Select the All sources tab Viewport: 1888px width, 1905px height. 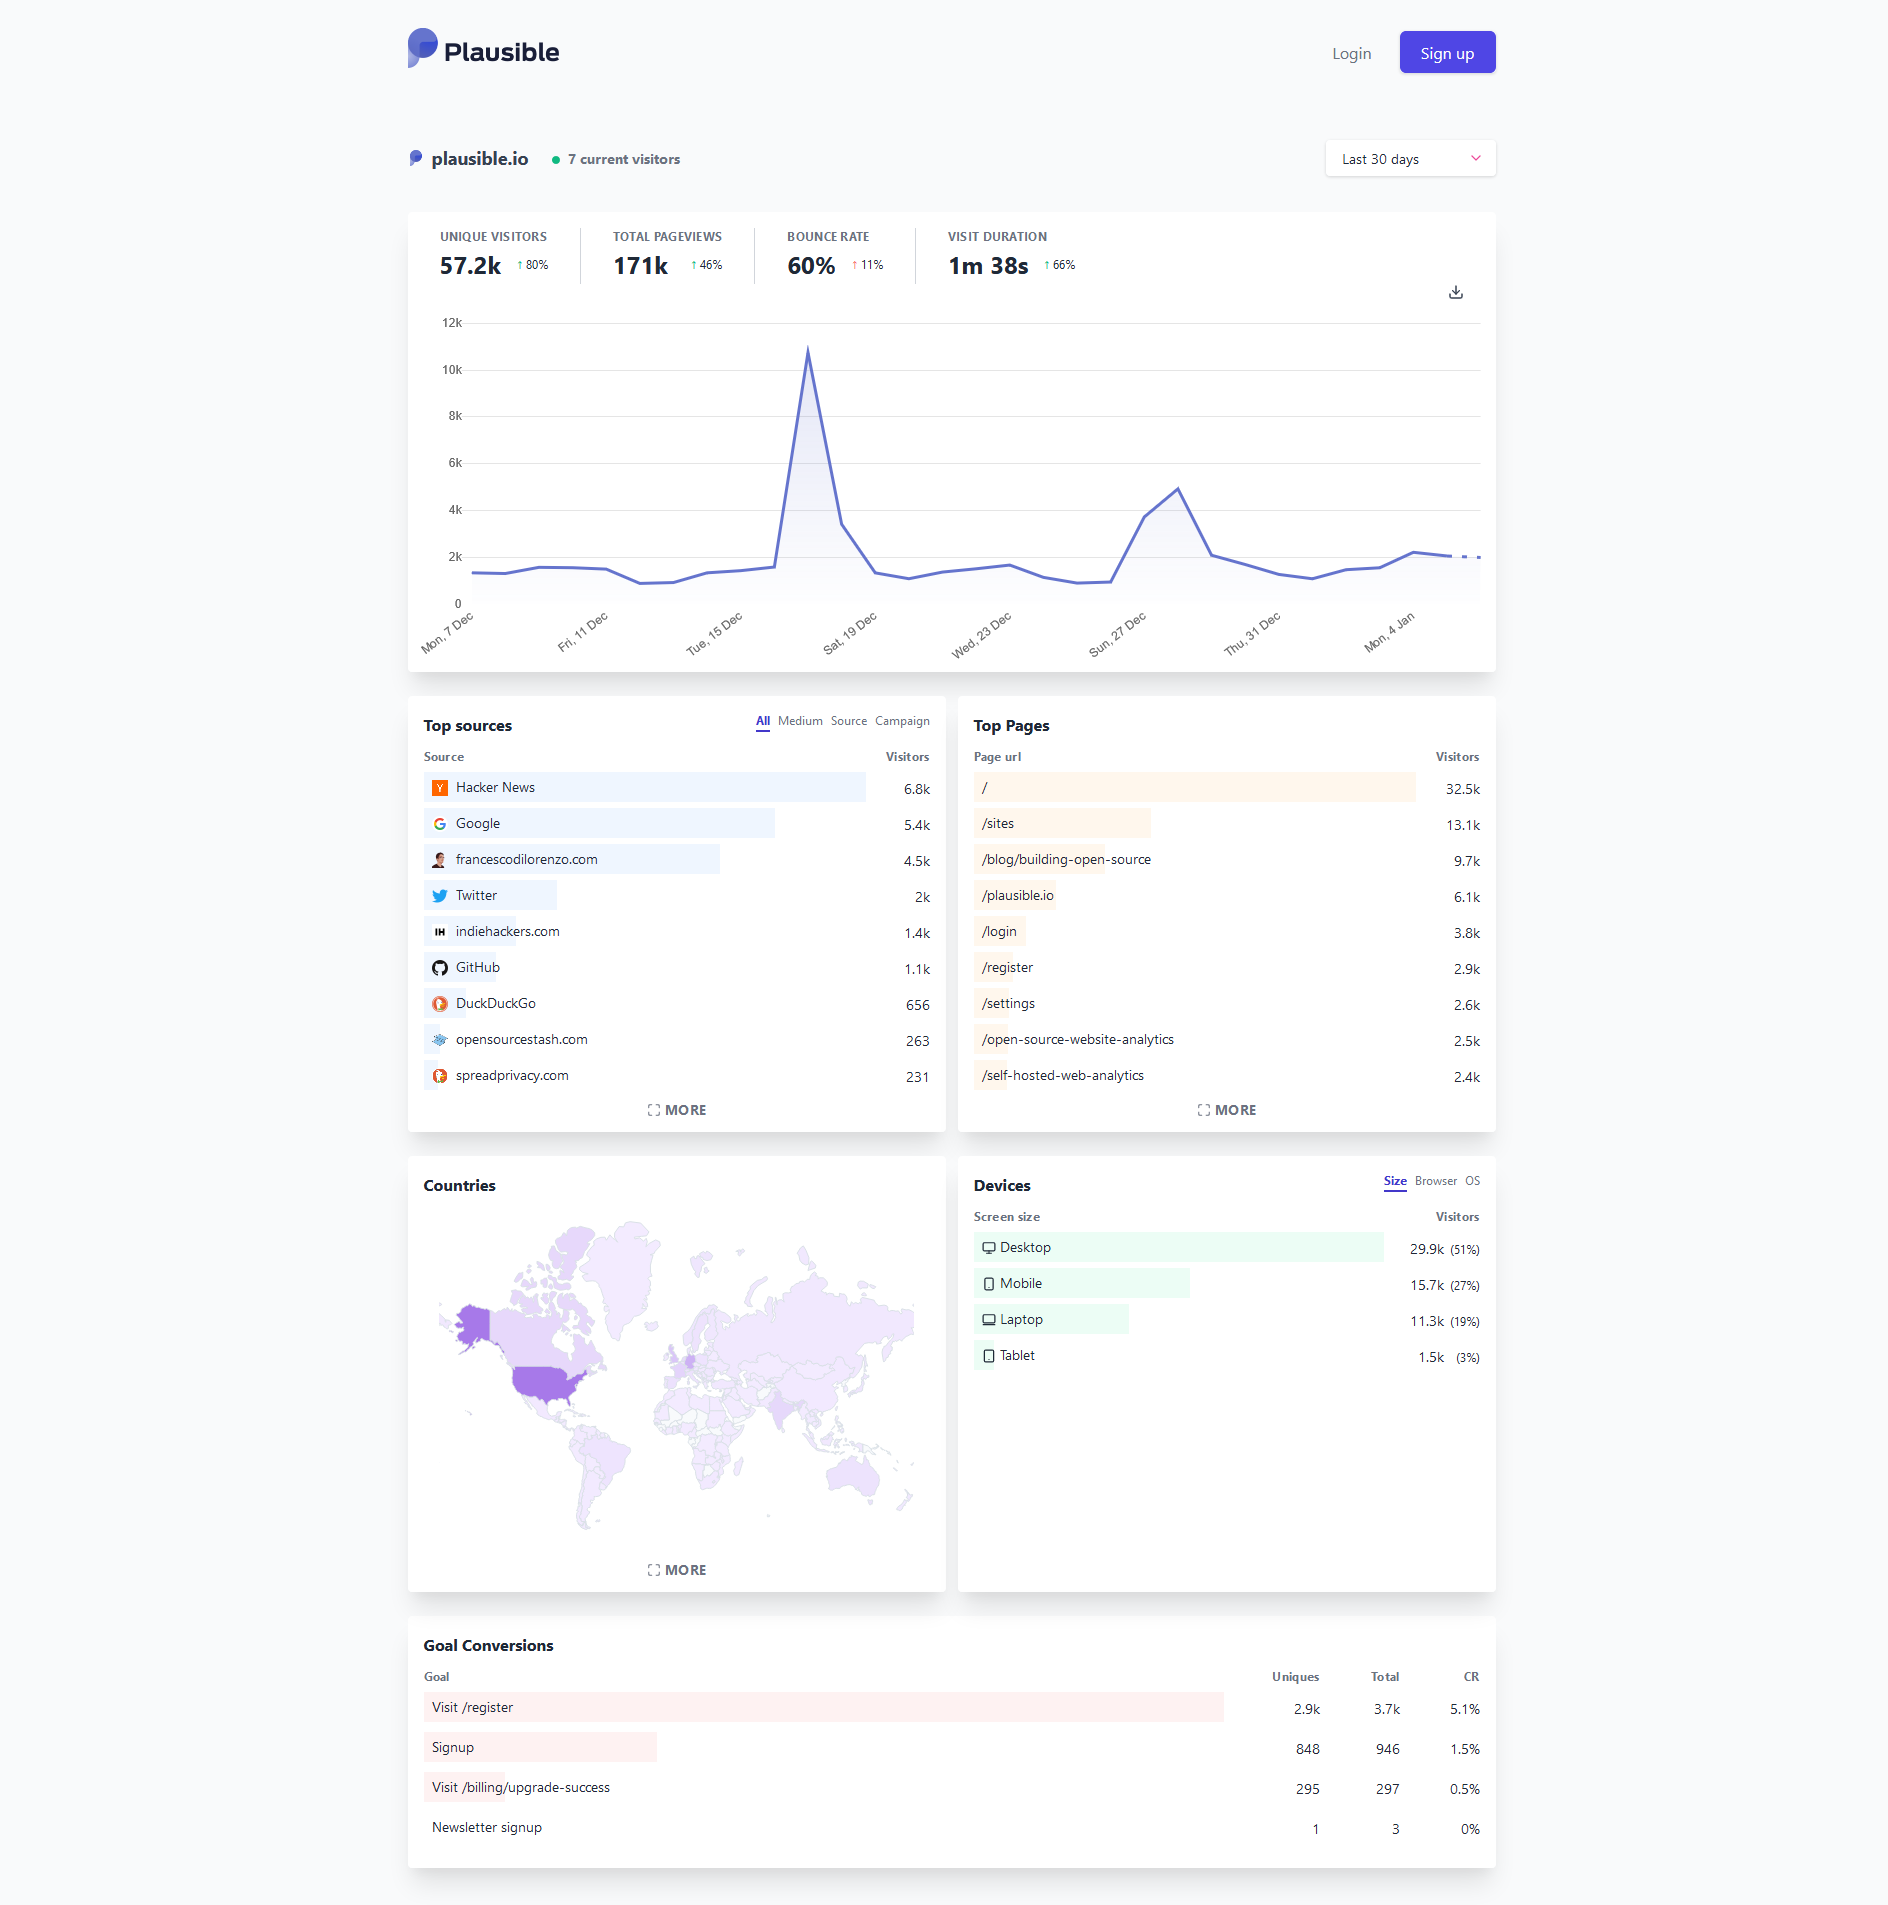pyautogui.click(x=763, y=721)
